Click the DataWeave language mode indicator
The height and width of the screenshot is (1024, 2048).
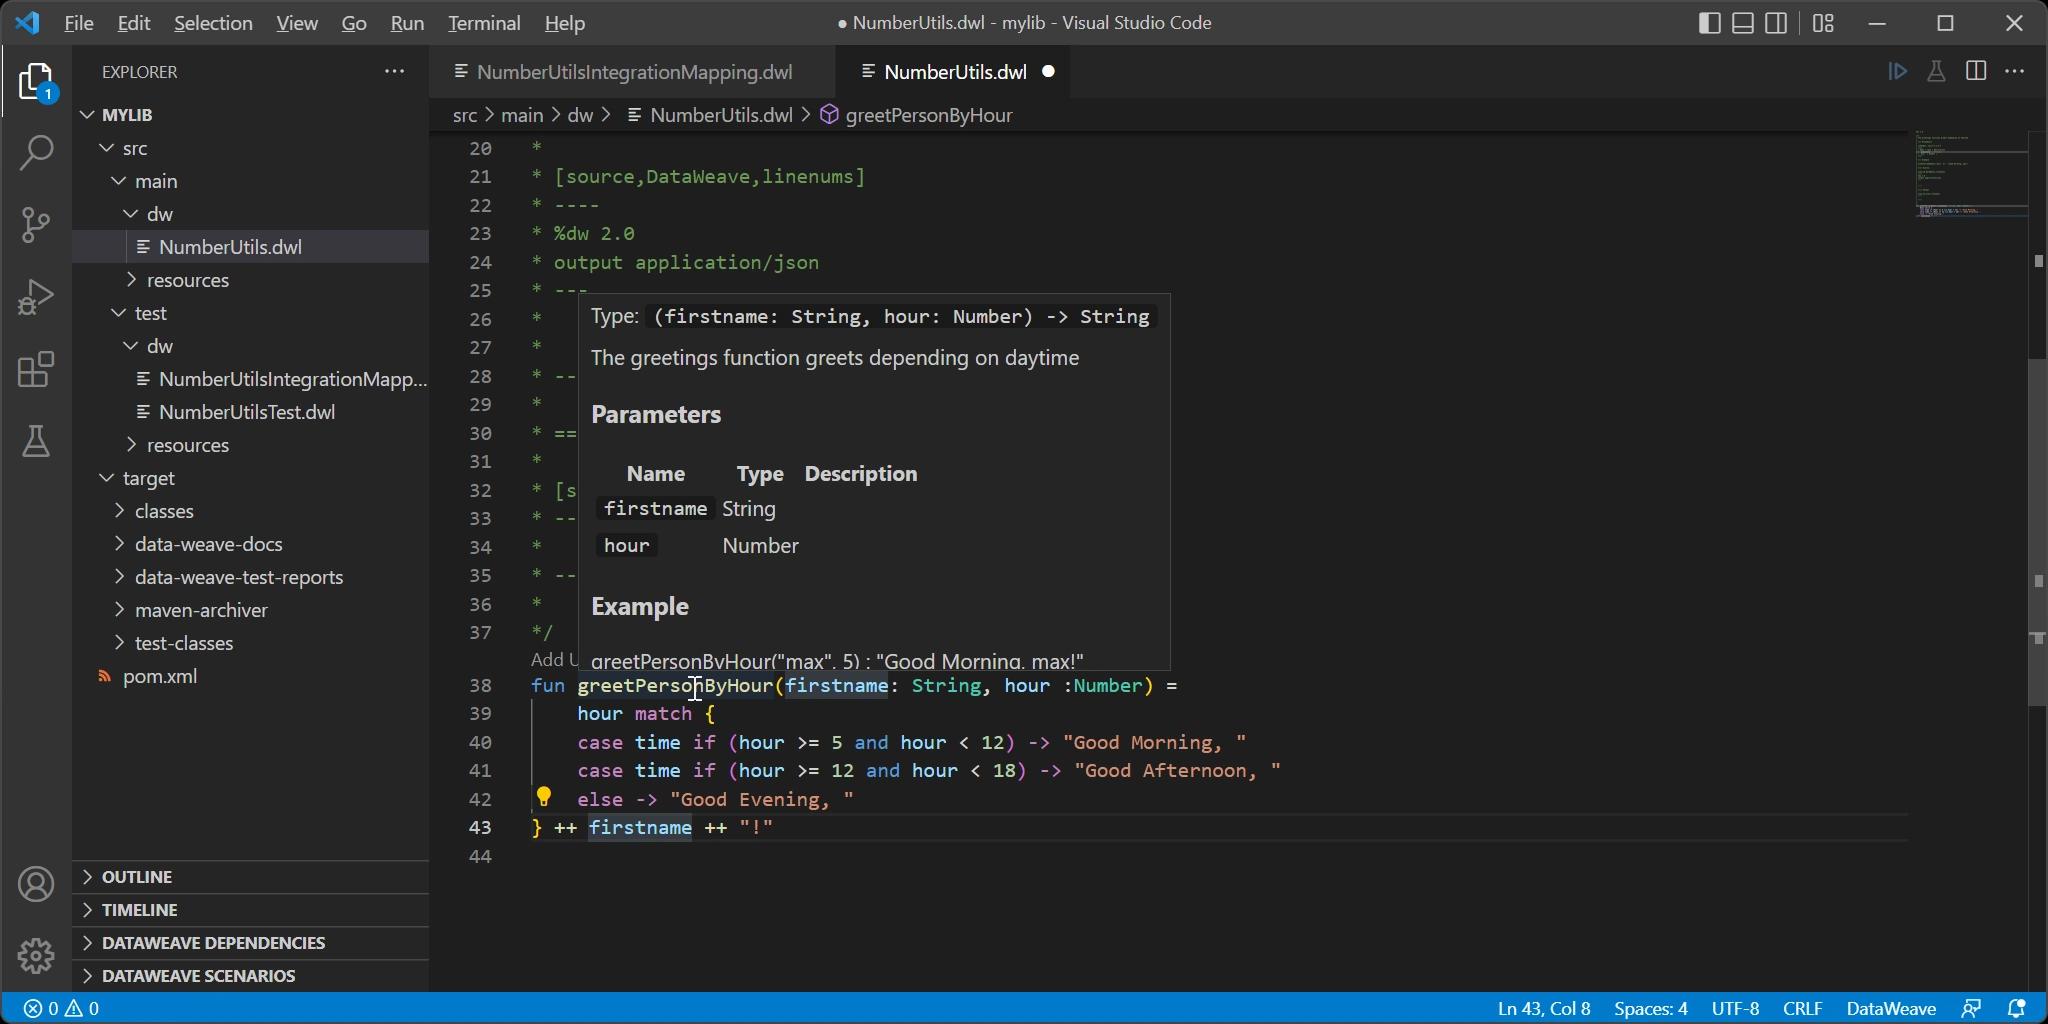[x=1890, y=1008]
